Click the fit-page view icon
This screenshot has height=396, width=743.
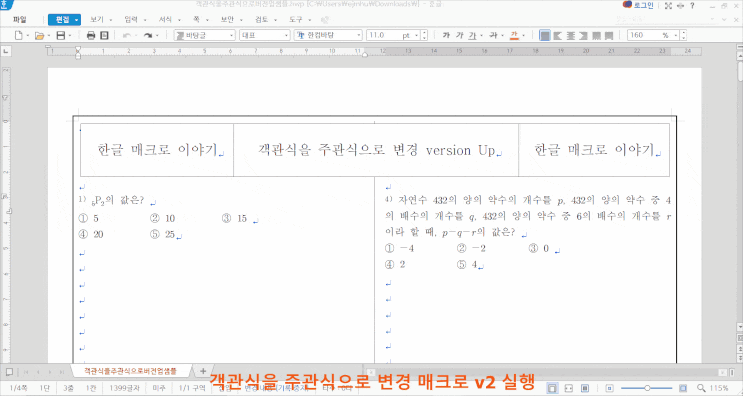(x=585, y=388)
